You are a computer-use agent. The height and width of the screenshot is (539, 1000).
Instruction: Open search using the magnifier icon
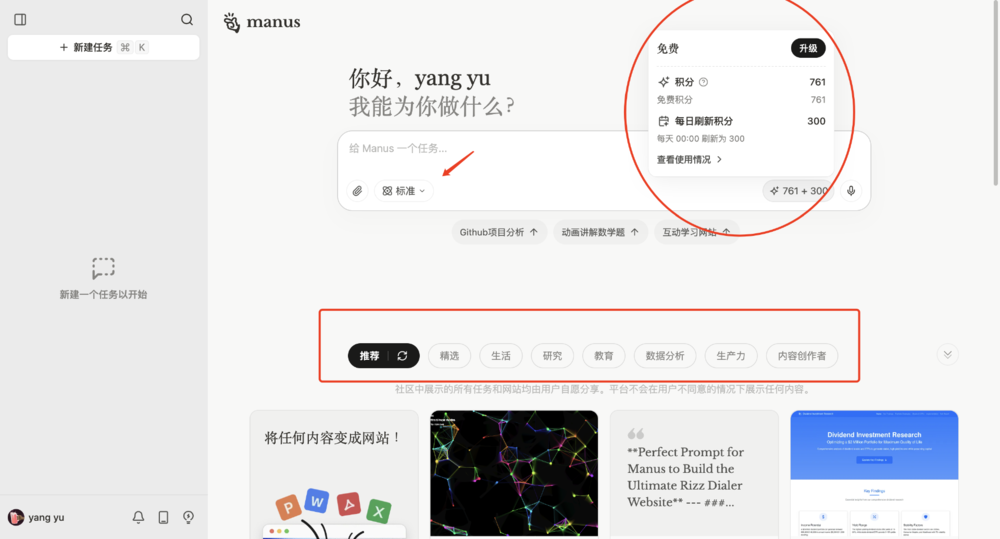pos(187,19)
